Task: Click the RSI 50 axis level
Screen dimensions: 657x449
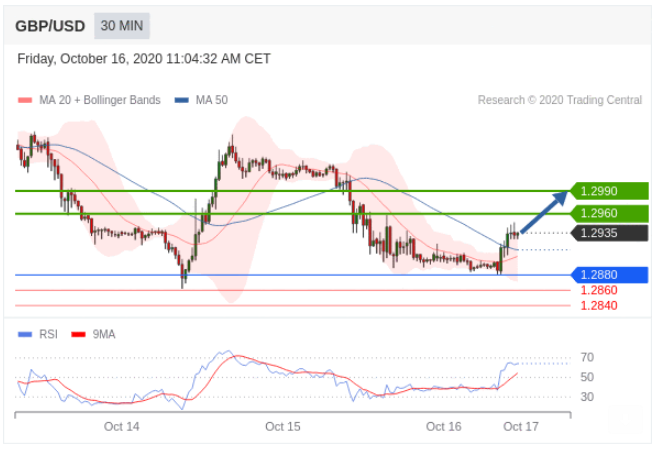Action: (587, 377)
